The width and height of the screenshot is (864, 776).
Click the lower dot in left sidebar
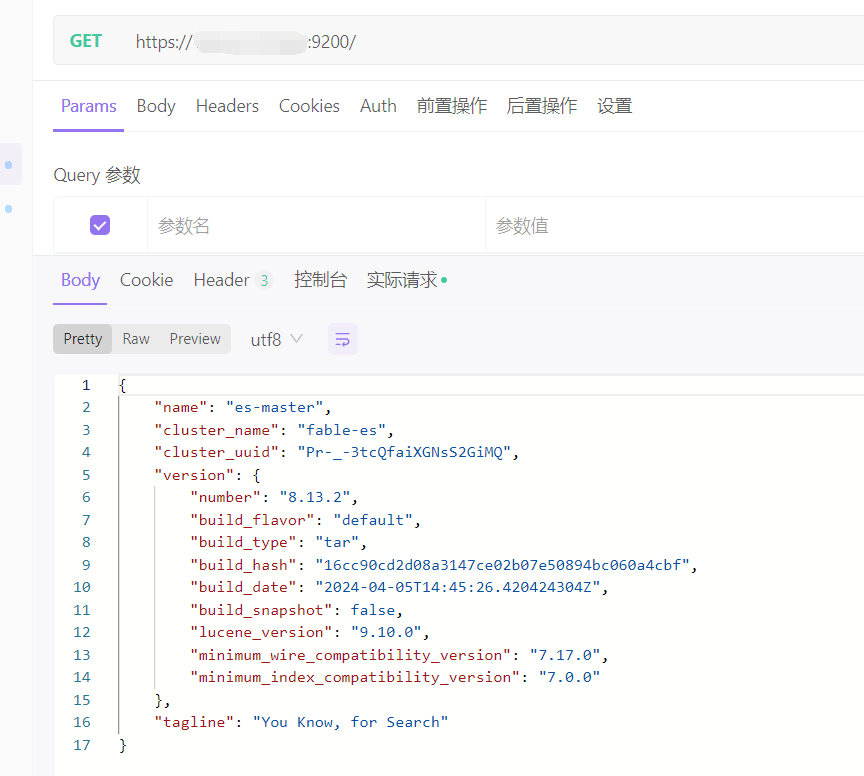tap(9, 209)
